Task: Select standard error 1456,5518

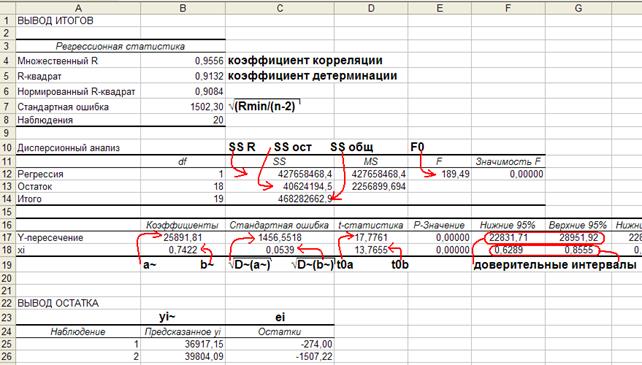Action: pos(280,238)
